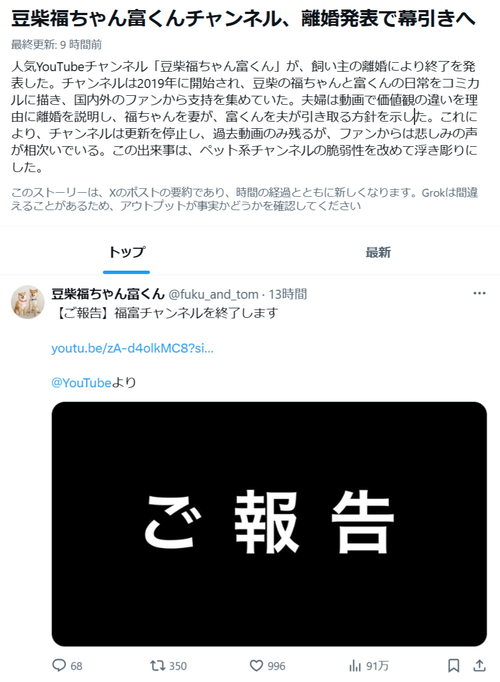Open the youtu.be/zA-d4olkMC8 link

click(132, 348)
